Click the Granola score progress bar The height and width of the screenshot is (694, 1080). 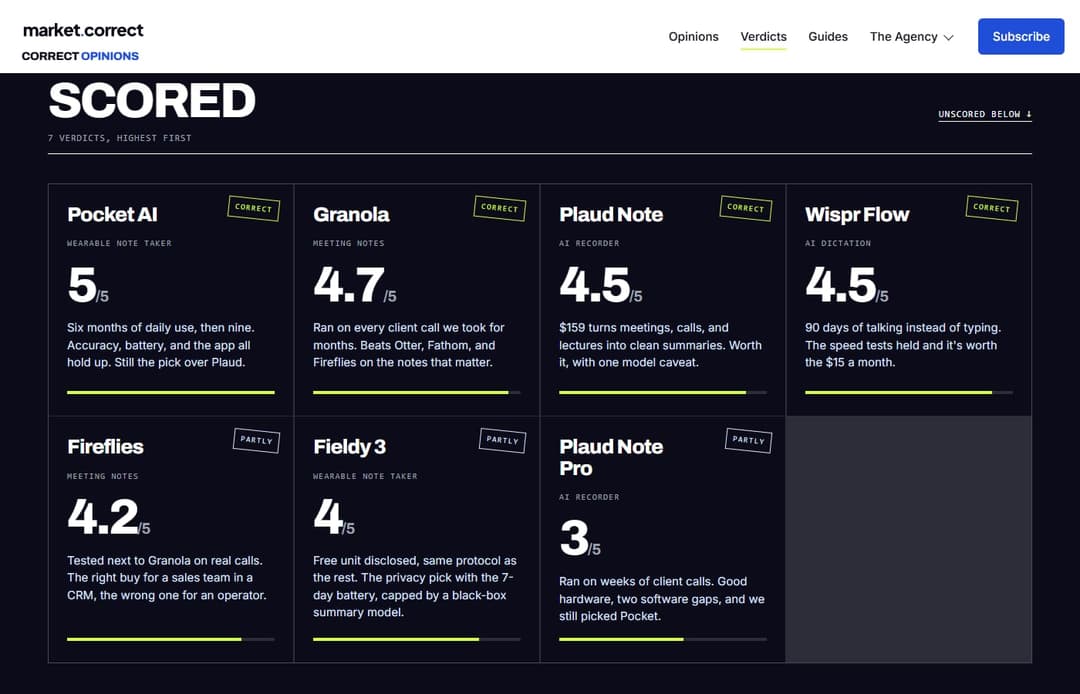417,392
